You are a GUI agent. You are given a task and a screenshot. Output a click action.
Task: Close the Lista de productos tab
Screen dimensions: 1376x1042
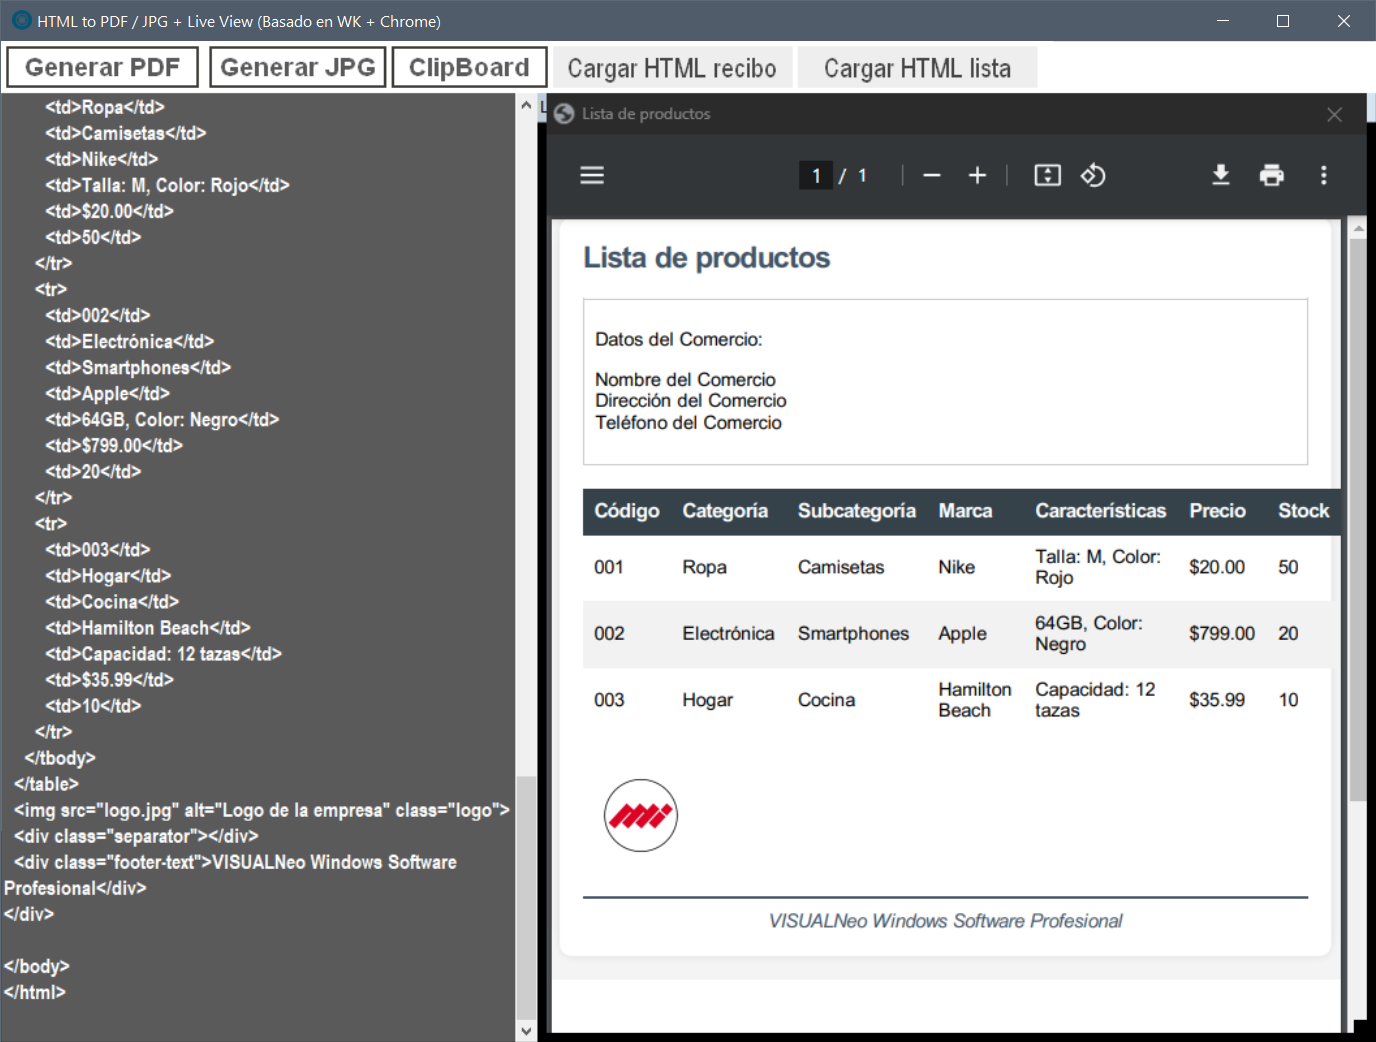tap(1334, 115)
